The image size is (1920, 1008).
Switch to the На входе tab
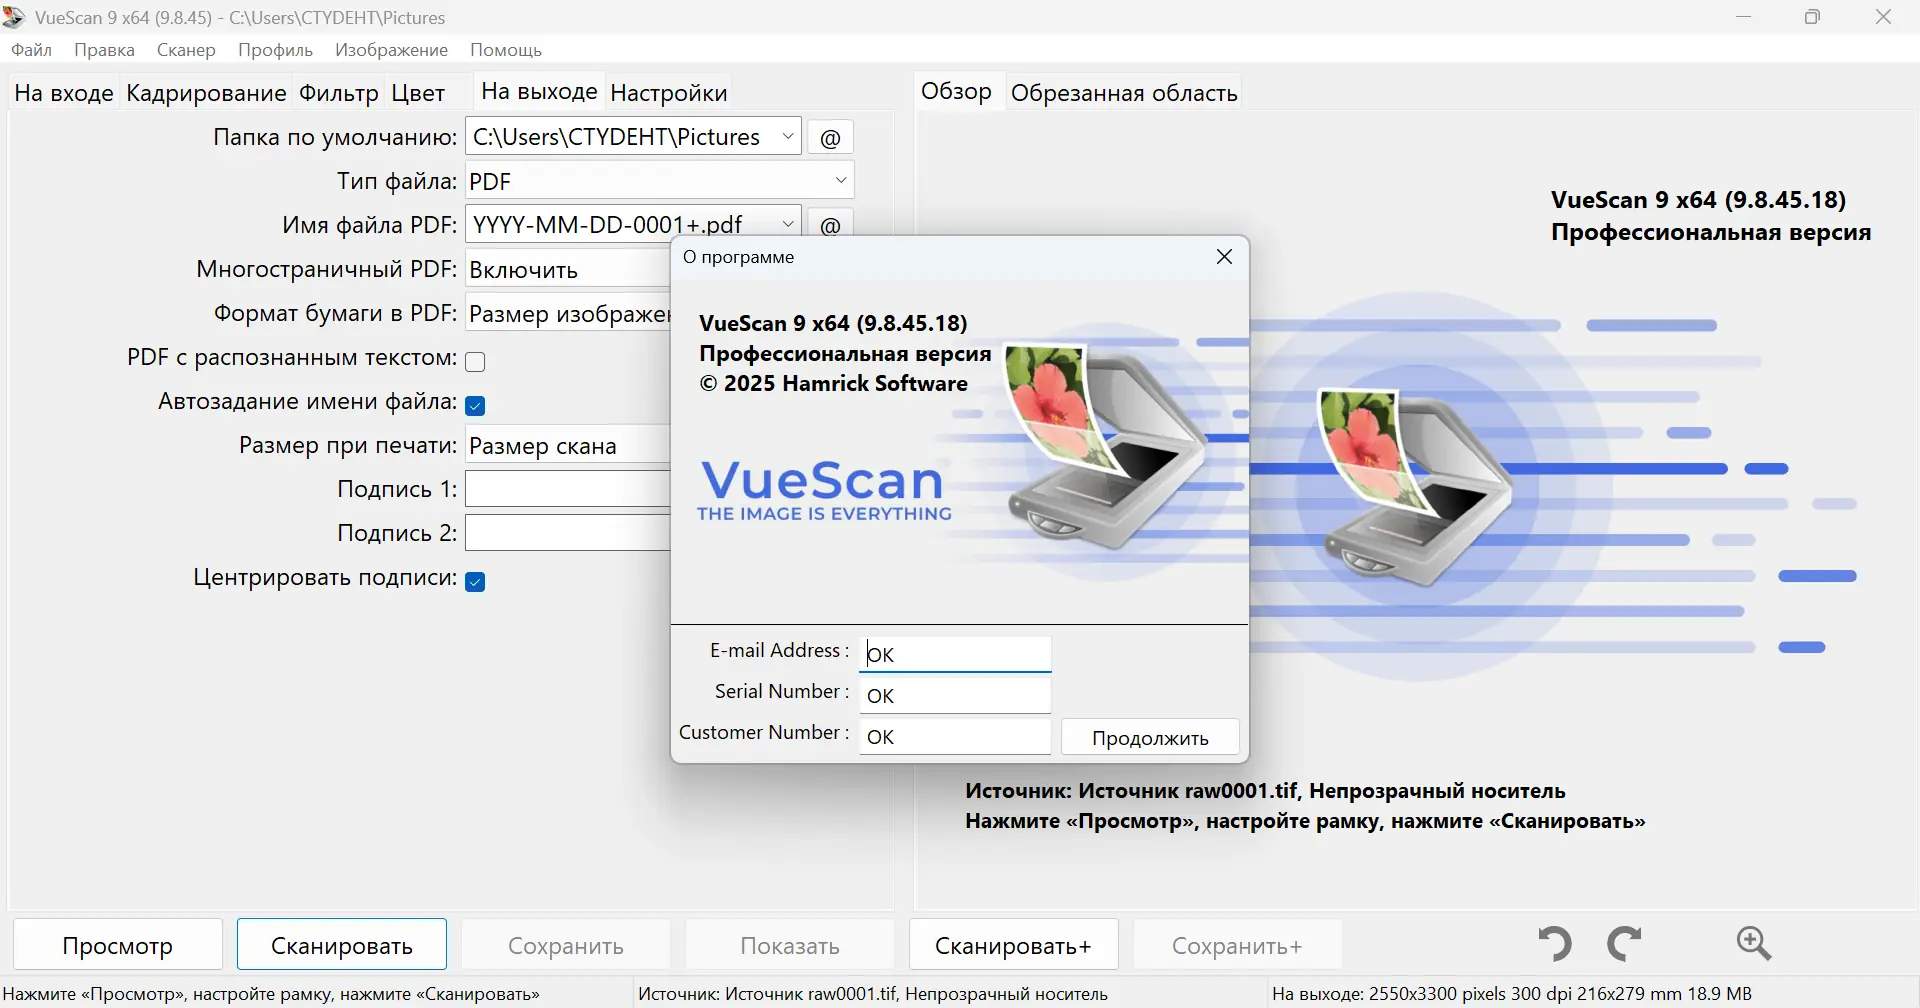point(64,93)
